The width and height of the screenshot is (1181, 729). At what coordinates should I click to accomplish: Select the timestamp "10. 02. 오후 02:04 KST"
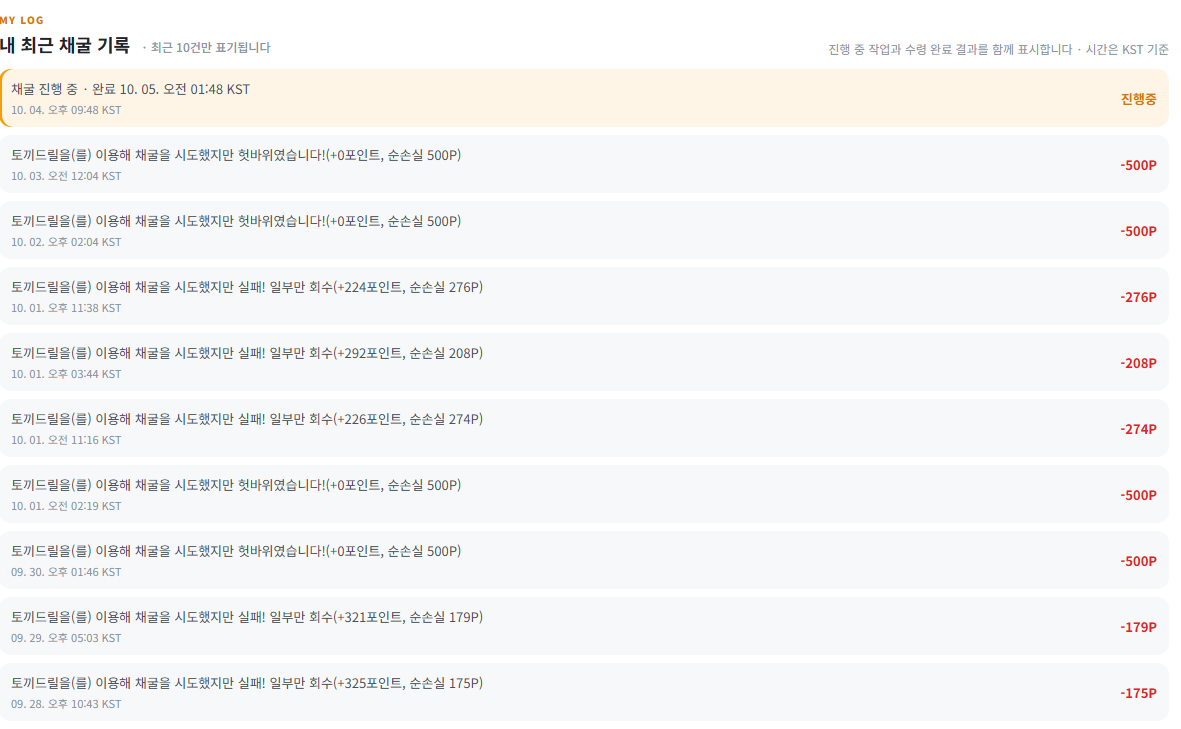66,242
